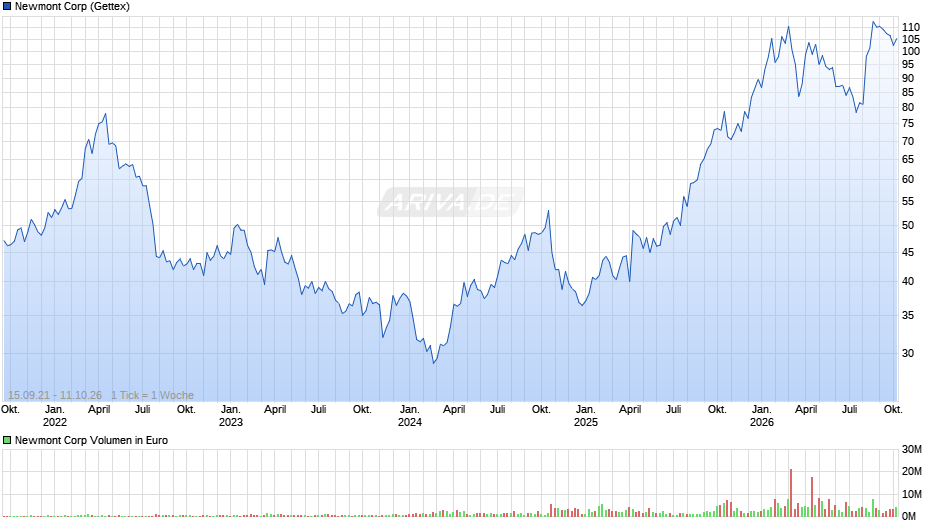Click the 'Jan. 2022' time axis label

(x=55, y=416)
